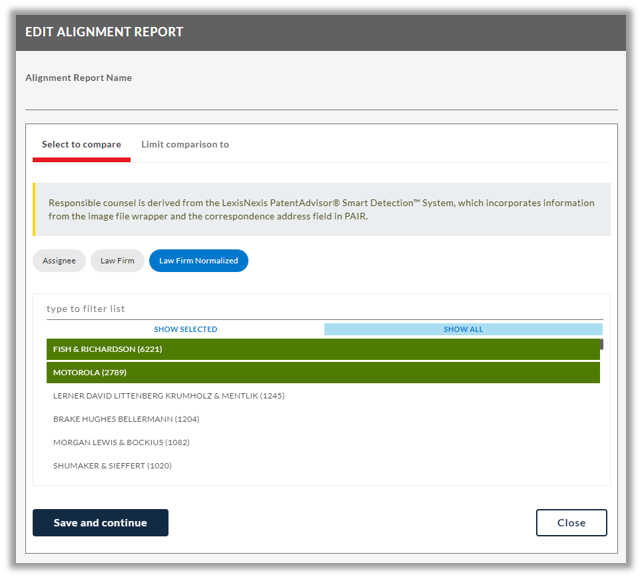Toggle the Law Firm Normalized pill

(x=199, y=261)
